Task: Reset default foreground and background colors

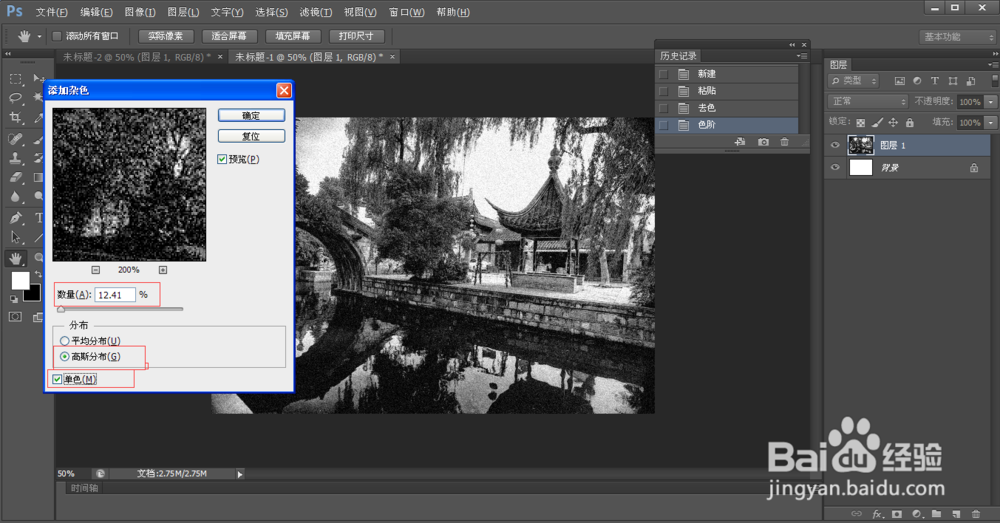Action: pyautogui.click(x=14, y=298)
